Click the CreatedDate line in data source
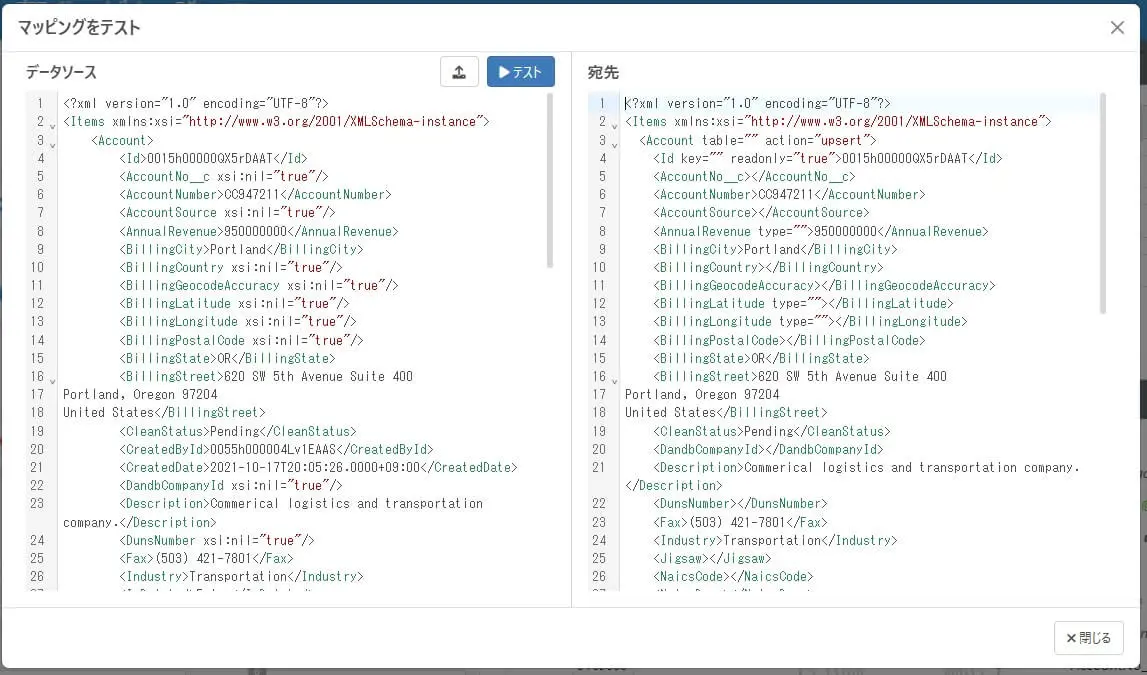This screenshot has height=675, width=1147. [318, 467]
